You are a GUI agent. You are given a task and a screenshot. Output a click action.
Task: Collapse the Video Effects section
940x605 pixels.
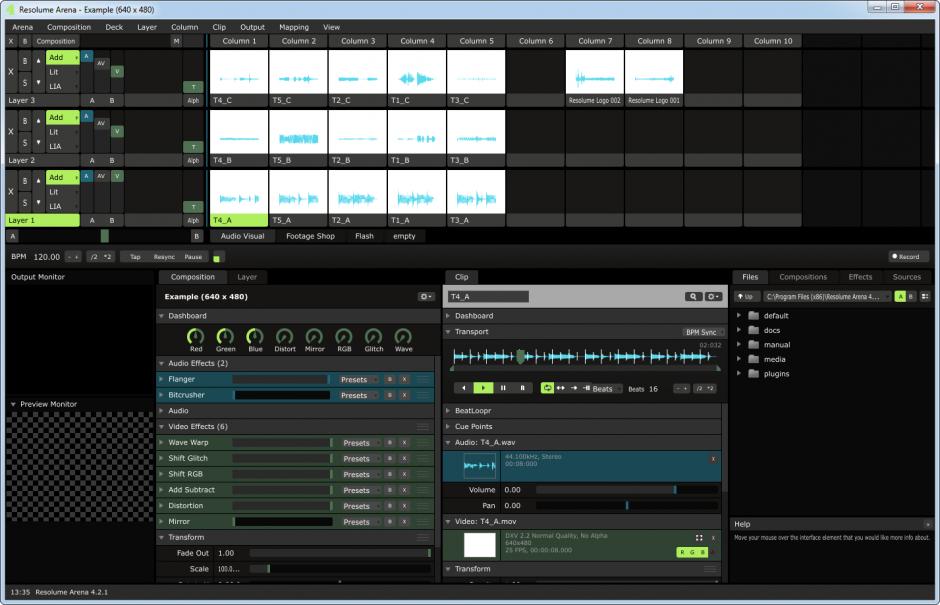(x=161, y=426)
